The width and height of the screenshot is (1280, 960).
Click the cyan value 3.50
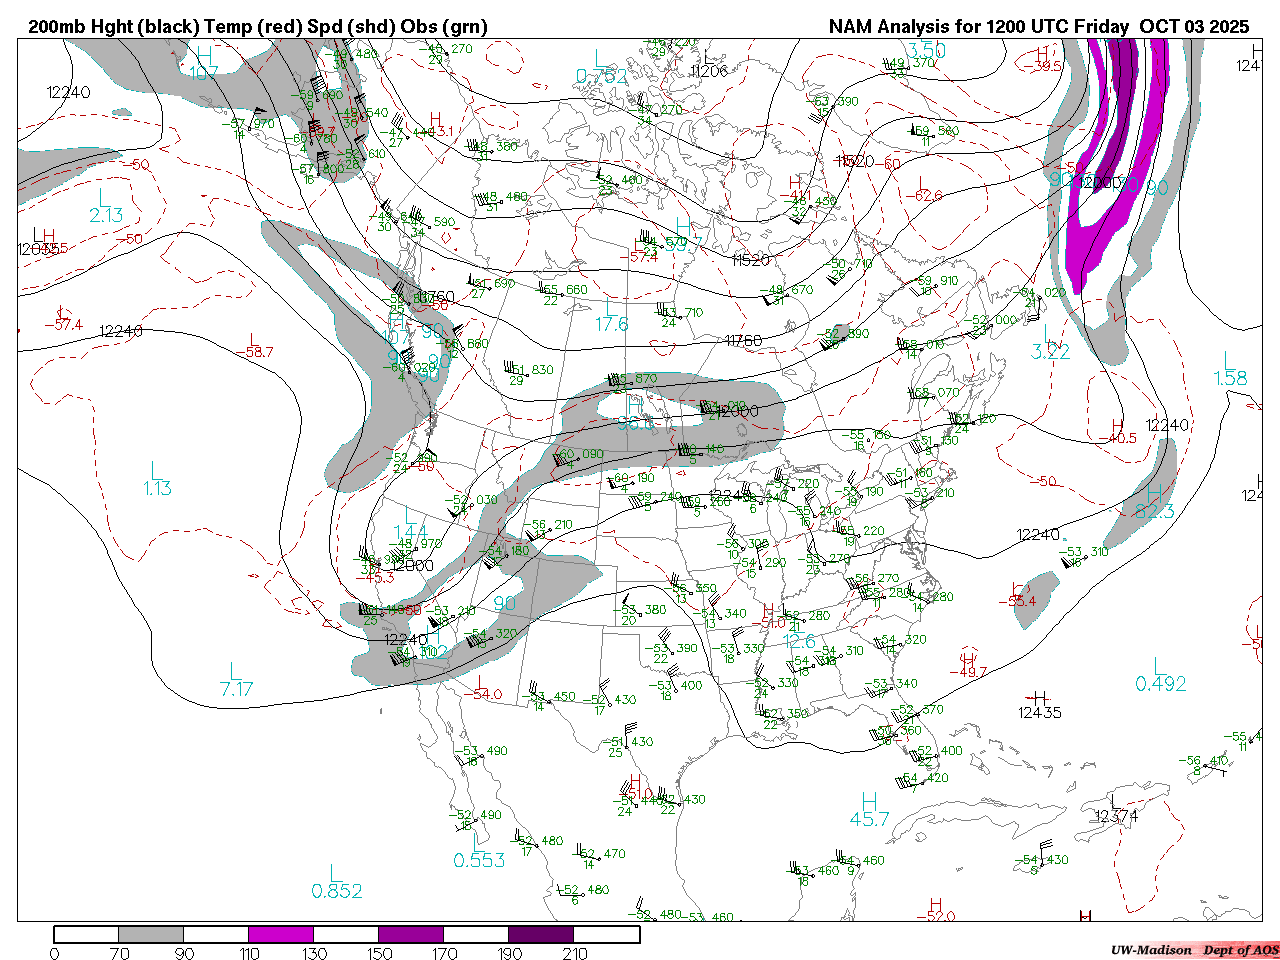[927, 51]
